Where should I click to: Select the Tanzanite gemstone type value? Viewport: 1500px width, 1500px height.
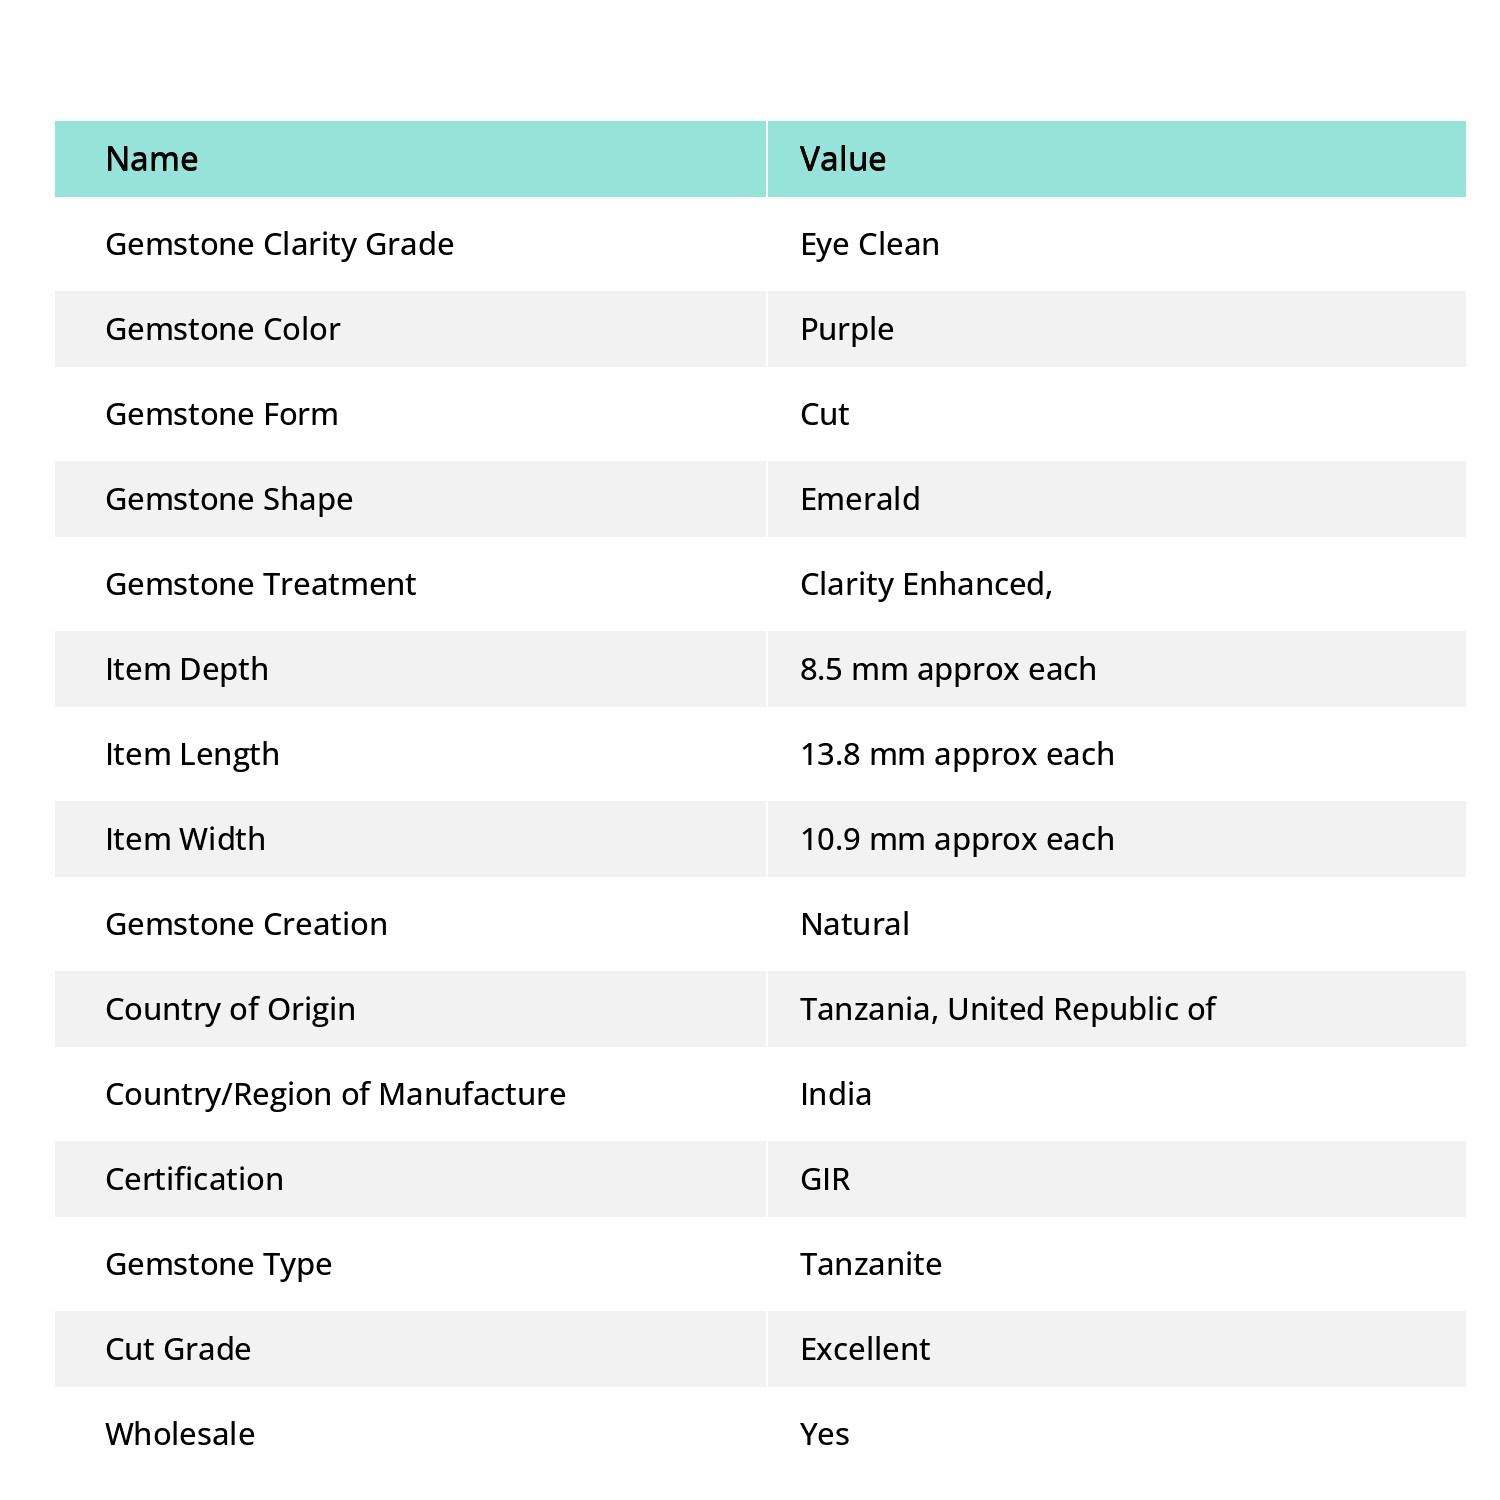tap(871, 1264)
